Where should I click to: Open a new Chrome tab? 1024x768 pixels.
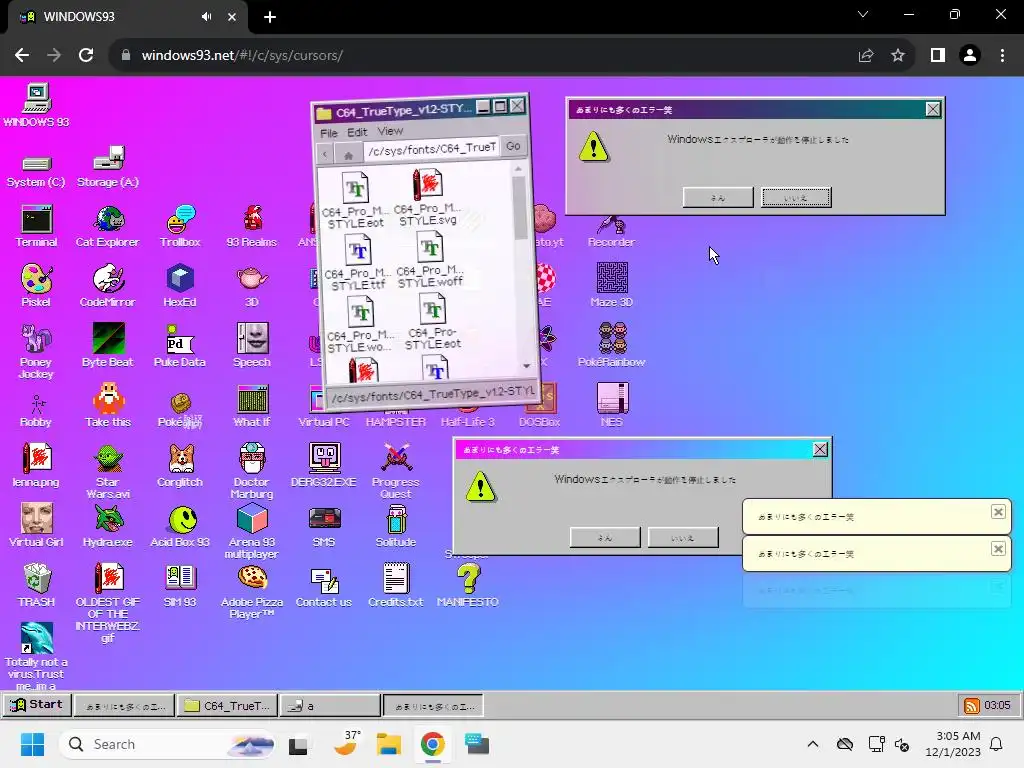coord(270,17)
